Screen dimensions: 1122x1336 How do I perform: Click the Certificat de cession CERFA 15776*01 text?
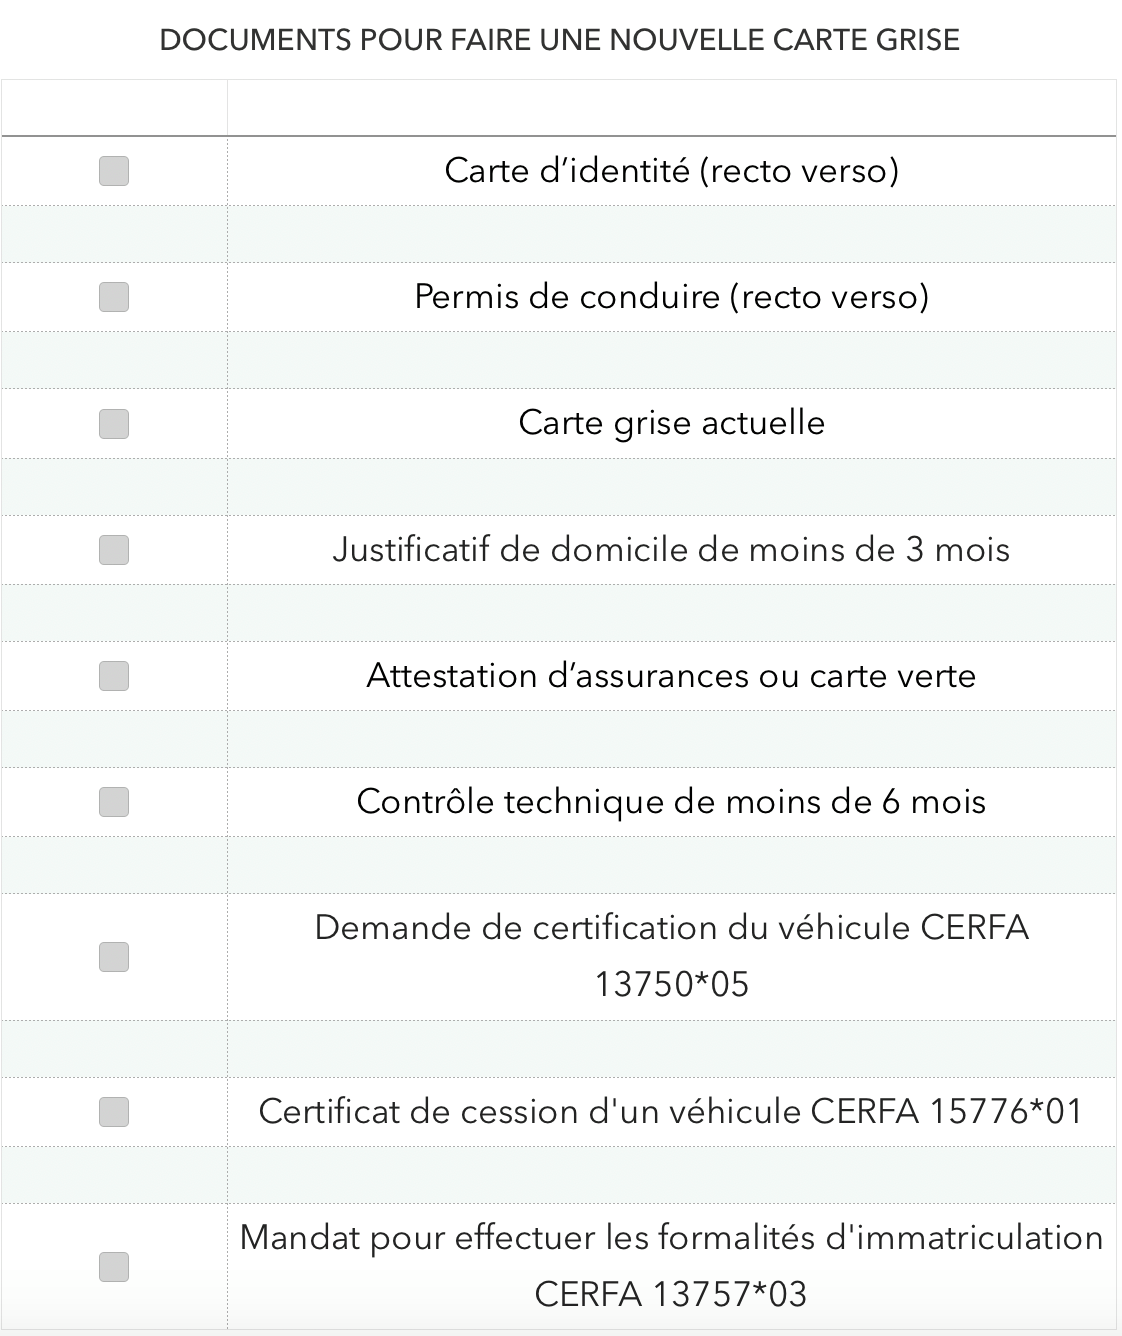click(672, 1111)
